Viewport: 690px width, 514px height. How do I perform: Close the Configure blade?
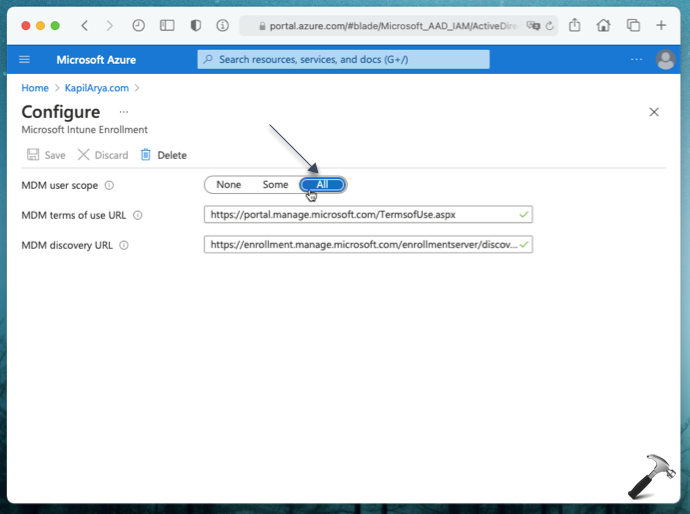[654, 112]
